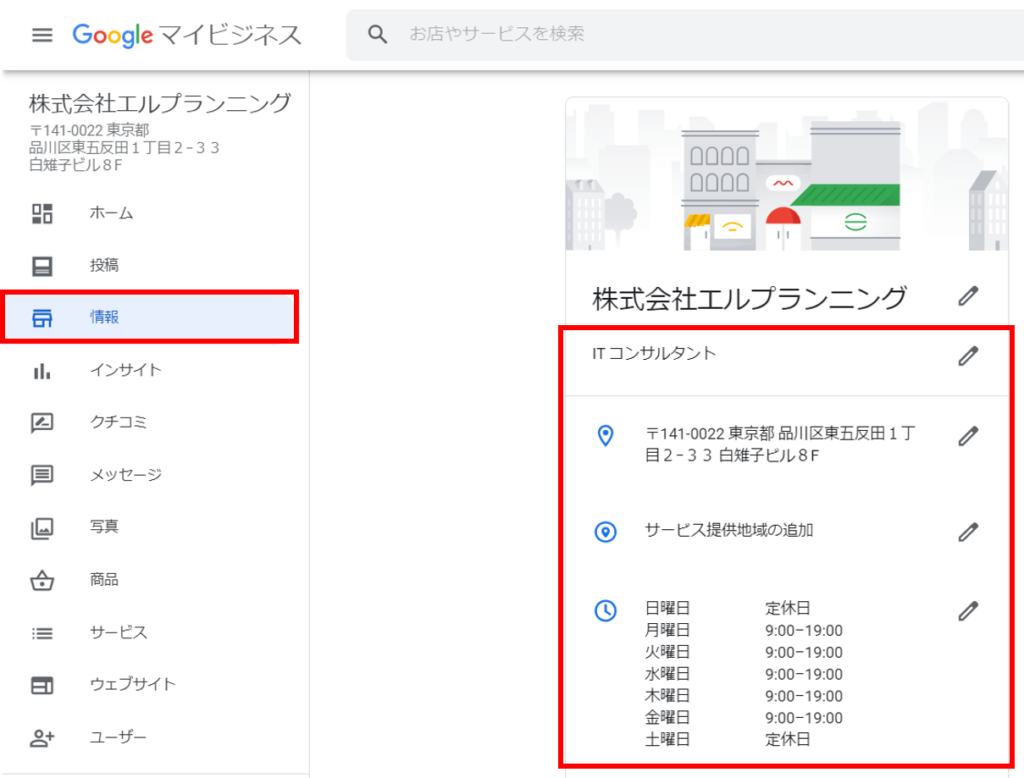Click the 商品 basket icon
This screenshot has width=1024, height=778.
click(x=42, y=580)
